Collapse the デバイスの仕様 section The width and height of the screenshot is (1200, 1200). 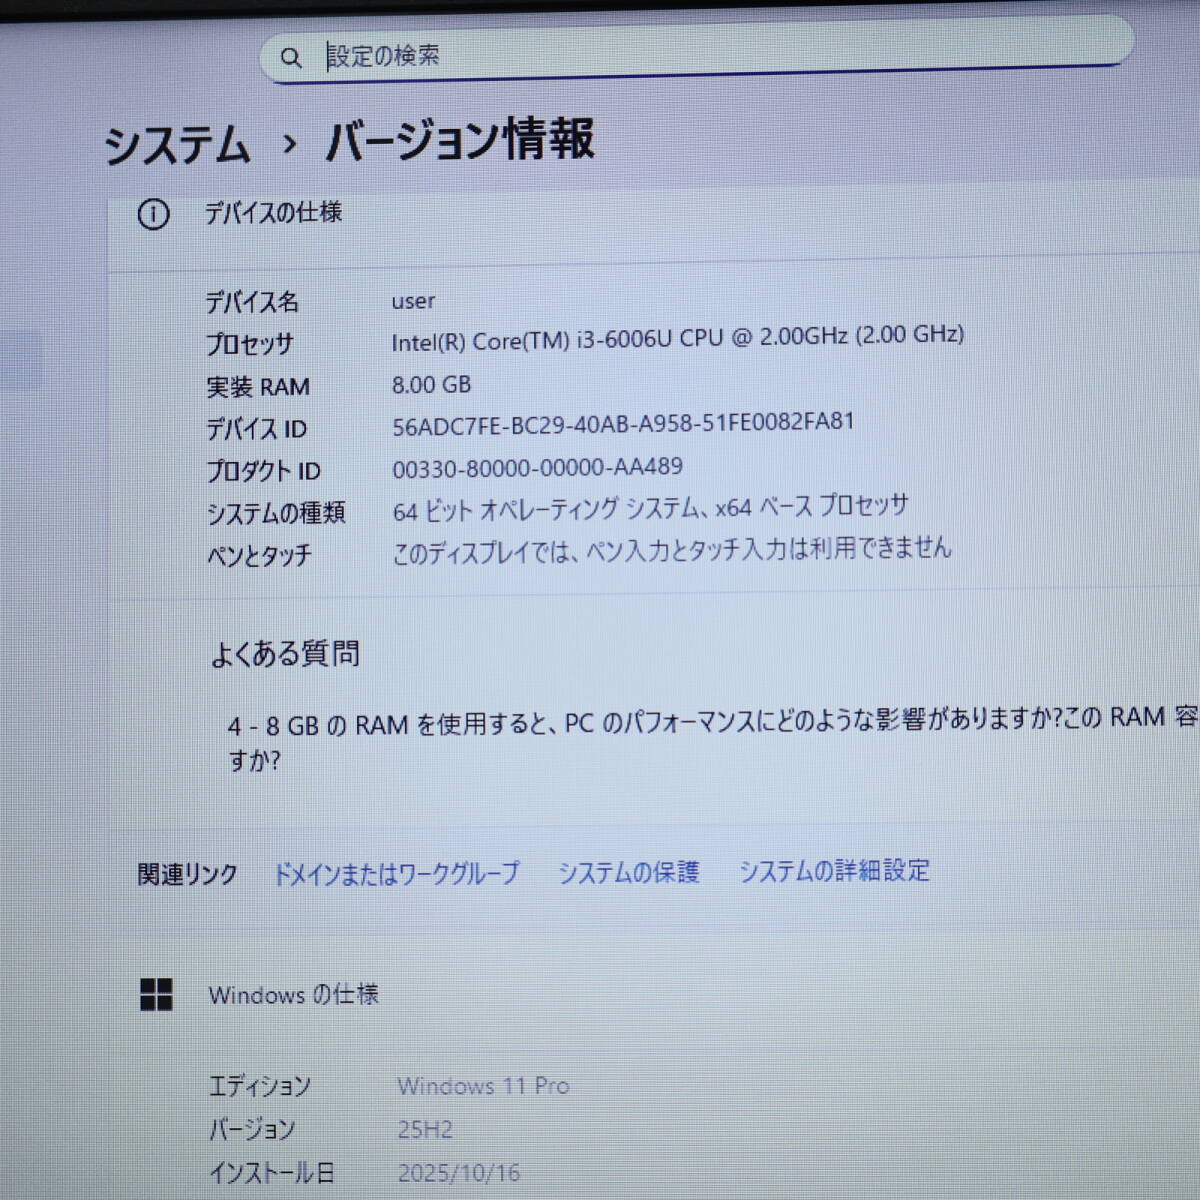[x=273, y=213]
